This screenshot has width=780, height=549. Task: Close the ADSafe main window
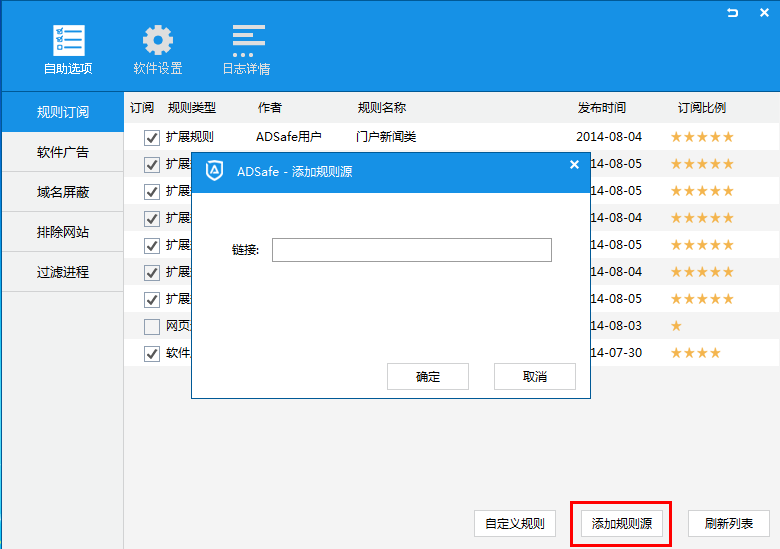click(x=765, y=13)
